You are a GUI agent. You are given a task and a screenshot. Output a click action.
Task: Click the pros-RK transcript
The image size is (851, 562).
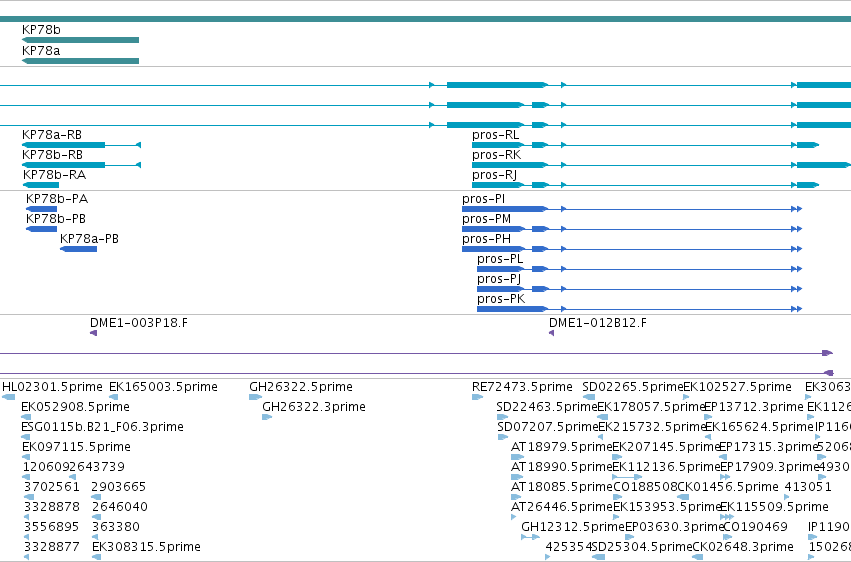[x=662, y=165]
